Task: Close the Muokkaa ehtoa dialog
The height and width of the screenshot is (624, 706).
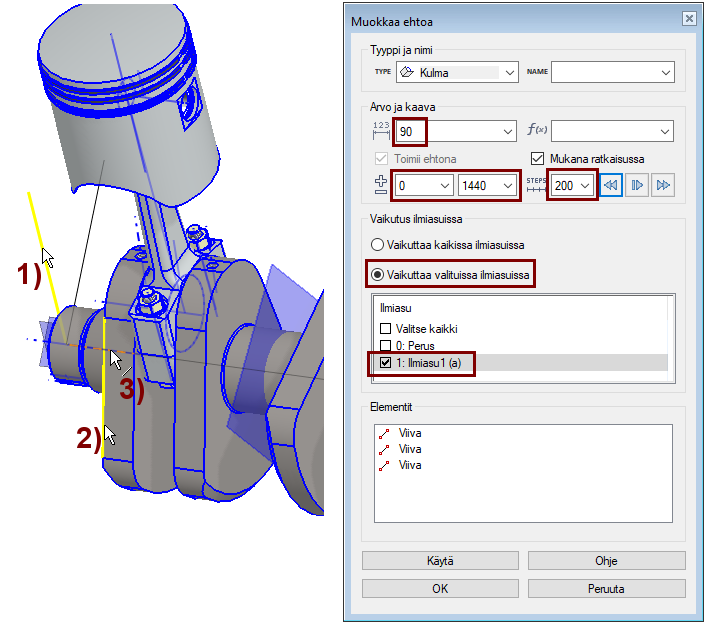Action: click(687, 19)
